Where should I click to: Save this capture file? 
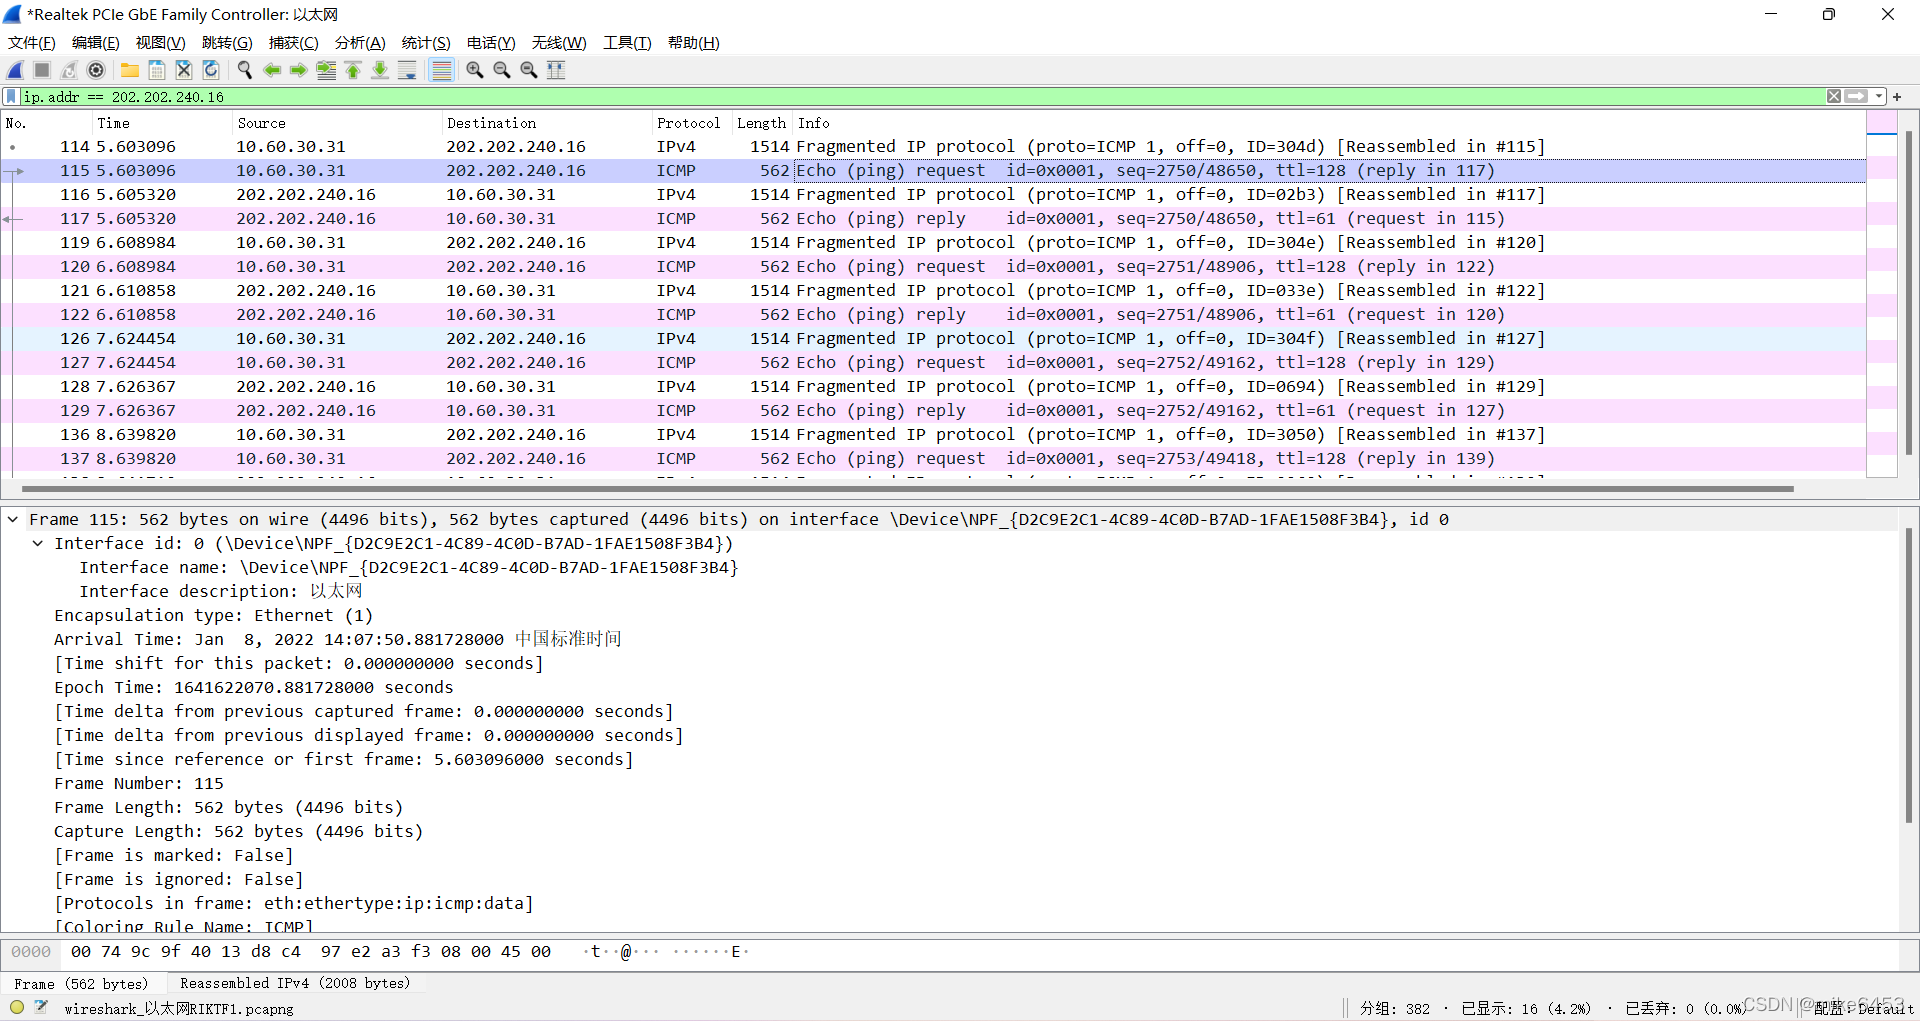(x=157, y=70)
